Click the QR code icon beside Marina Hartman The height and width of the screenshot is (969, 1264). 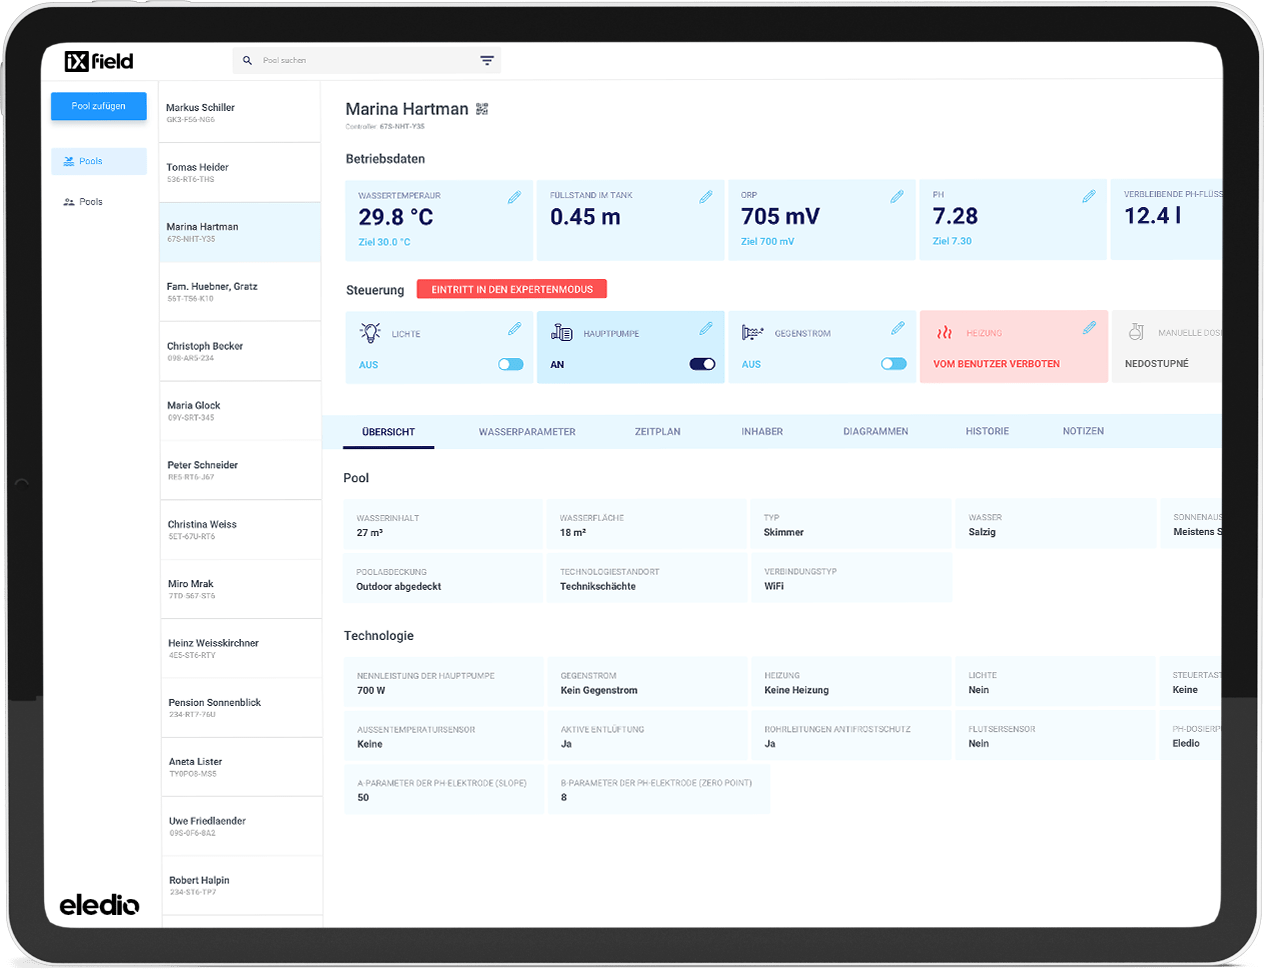point(482,109)
